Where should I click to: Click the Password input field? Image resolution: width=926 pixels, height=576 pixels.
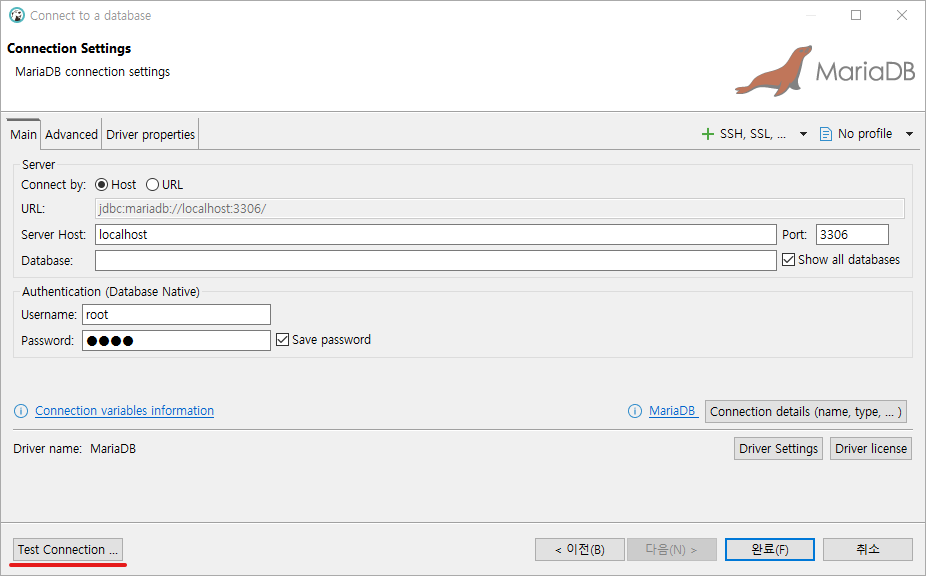[177, 341]
